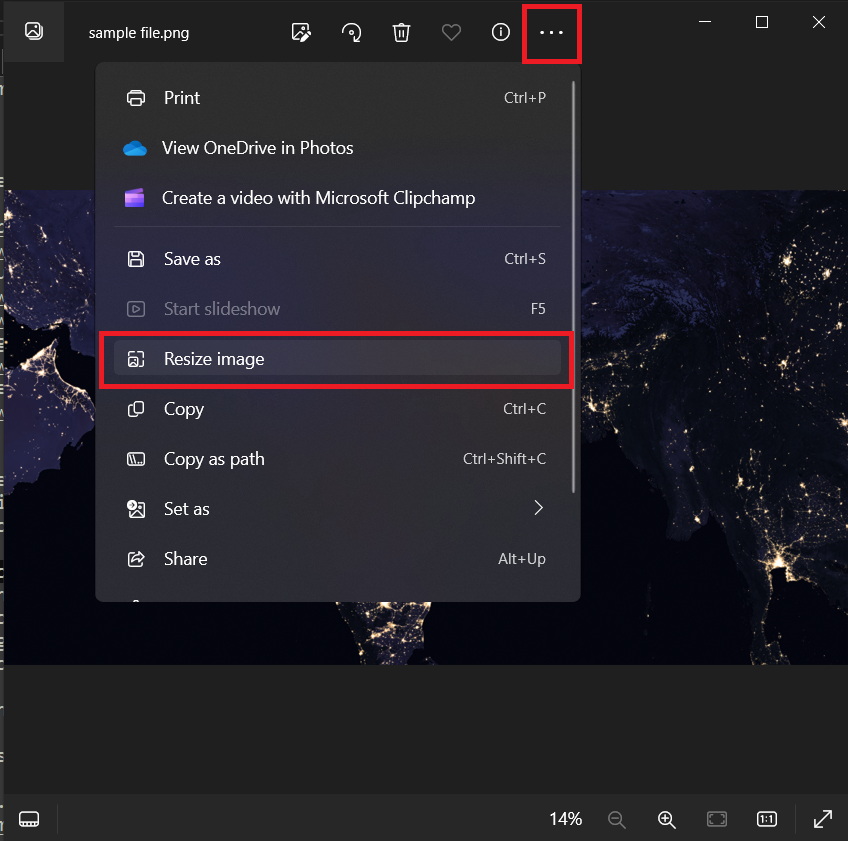Delete the current image
Image resolution: width=848 pixels, height=841 pixels.
pos(401,32)
